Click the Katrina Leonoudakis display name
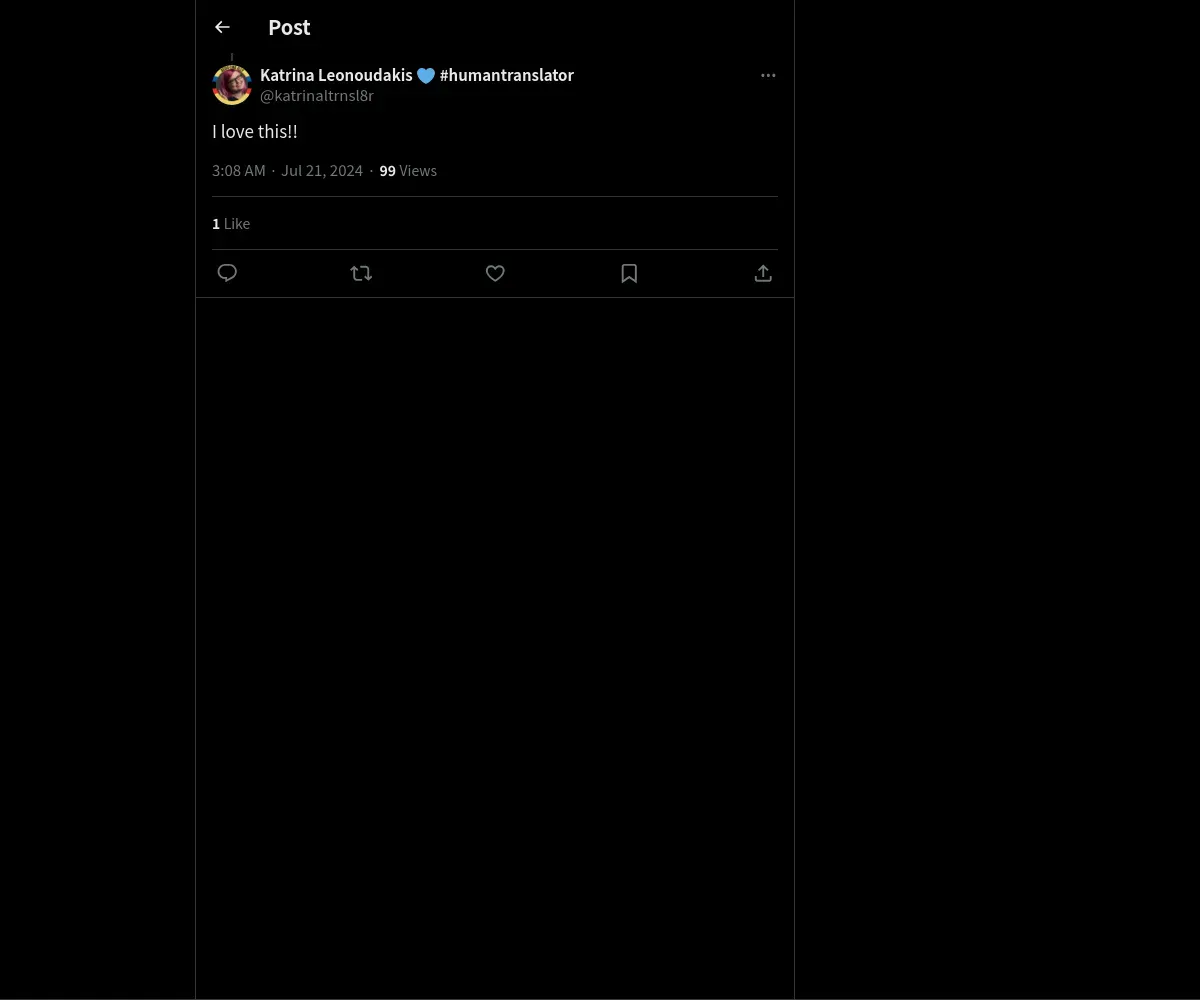This screenshot has height=1000, width=1200. point(336,75)
